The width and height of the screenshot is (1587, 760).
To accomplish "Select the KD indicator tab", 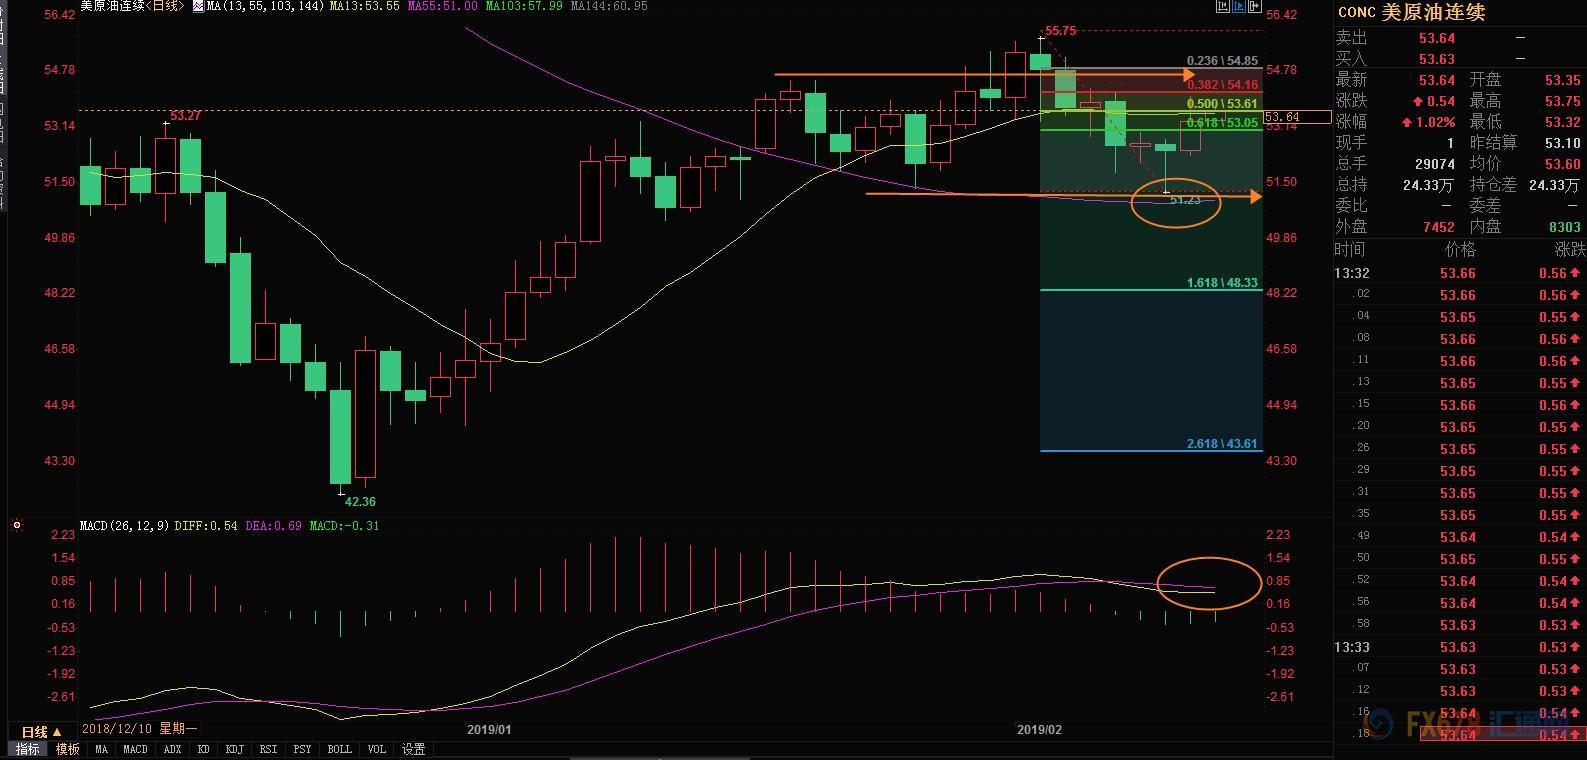I will pyautogui.click(x=204, y=749).
